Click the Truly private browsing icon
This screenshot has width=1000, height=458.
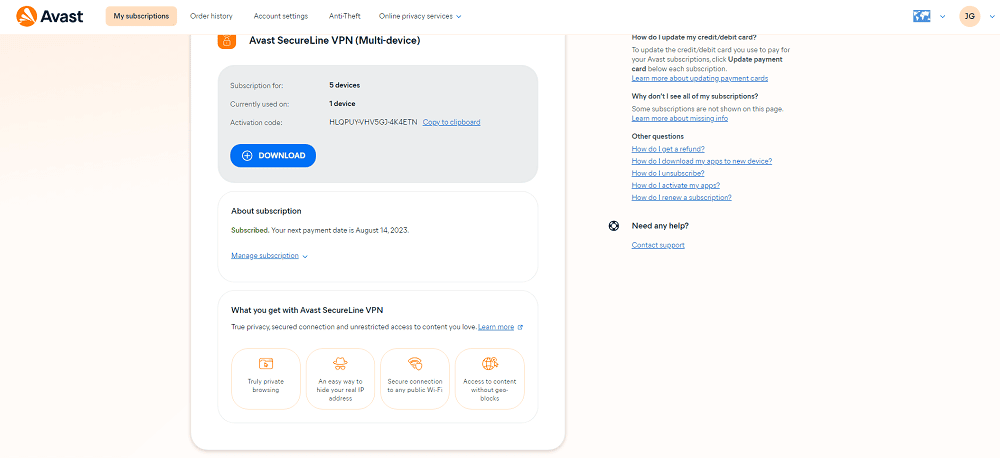point(266,364)
